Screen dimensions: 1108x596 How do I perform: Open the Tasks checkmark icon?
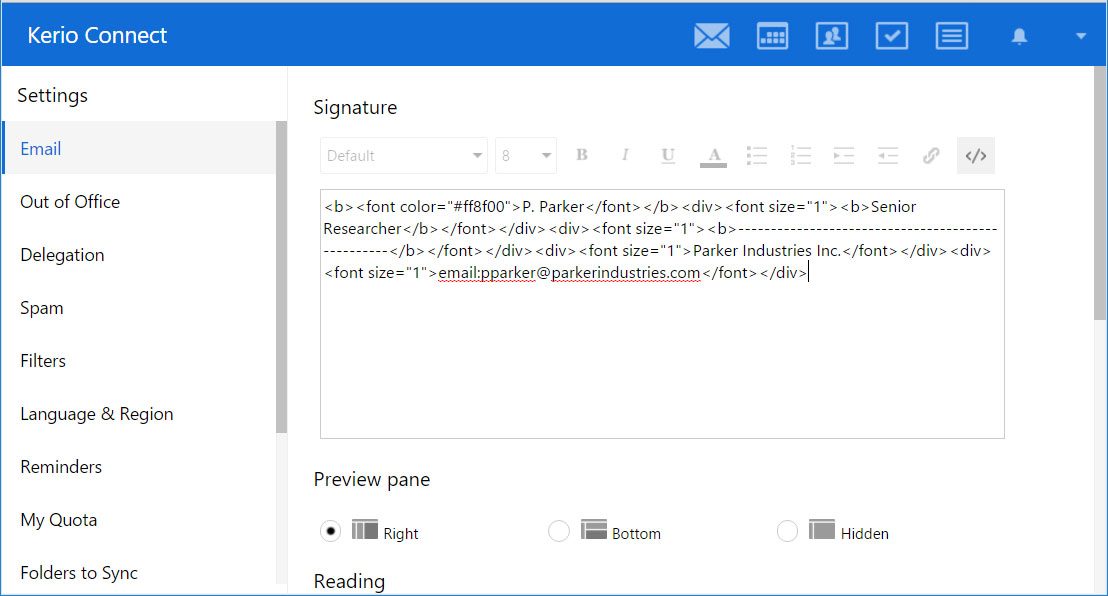coord(892,36)
